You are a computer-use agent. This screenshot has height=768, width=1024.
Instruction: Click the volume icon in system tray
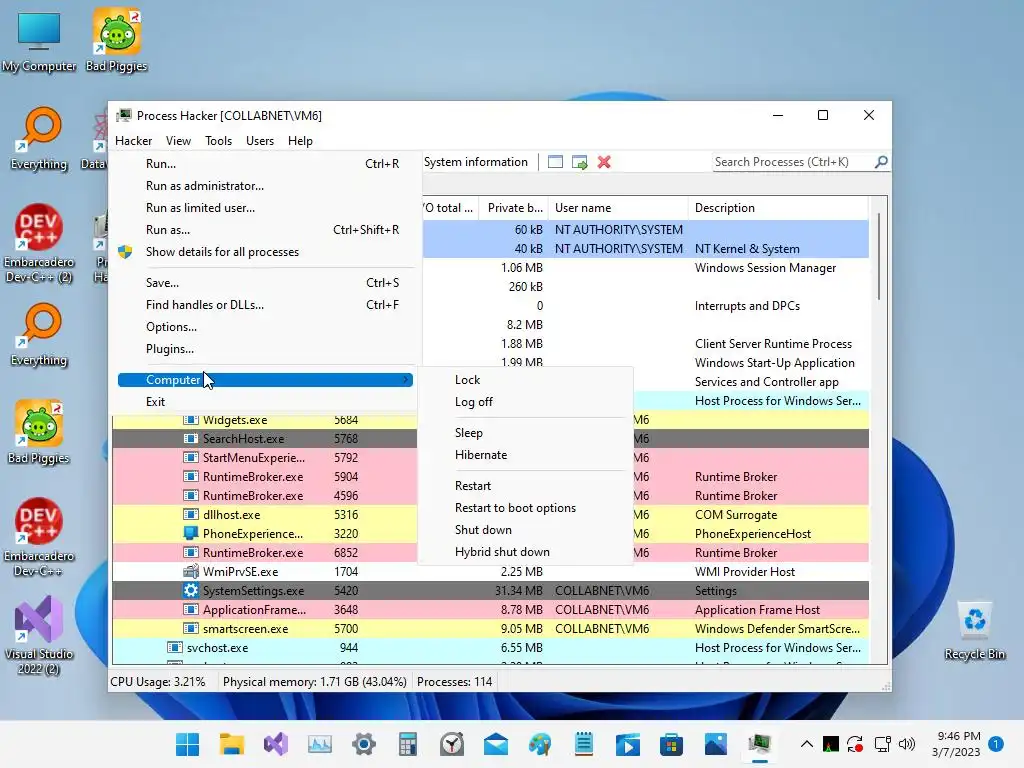click(906, 744)
